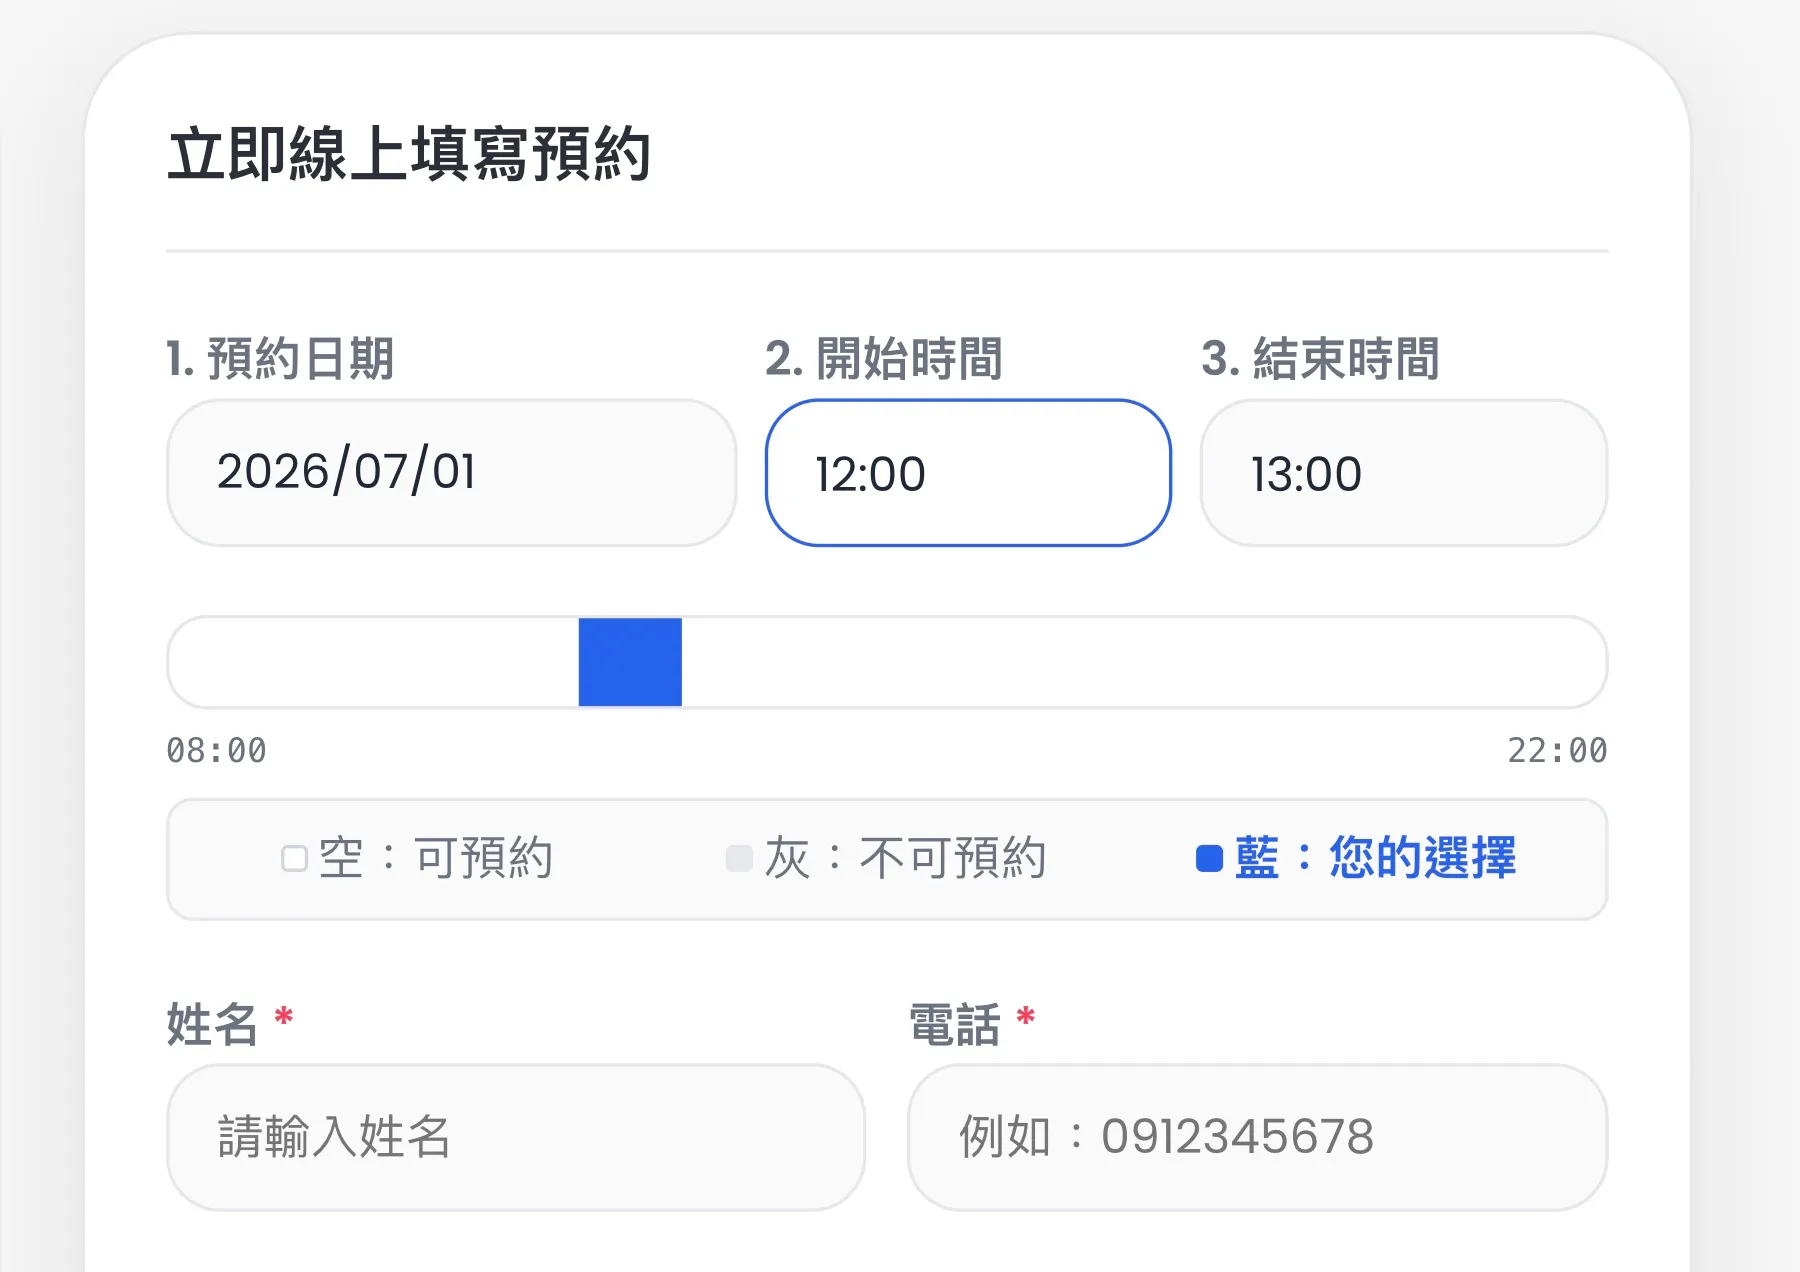The width and height of the screenshot is (1800, 1272).
Task: Click the 1. 預約日期 label
Action: (x=280, y=358)
